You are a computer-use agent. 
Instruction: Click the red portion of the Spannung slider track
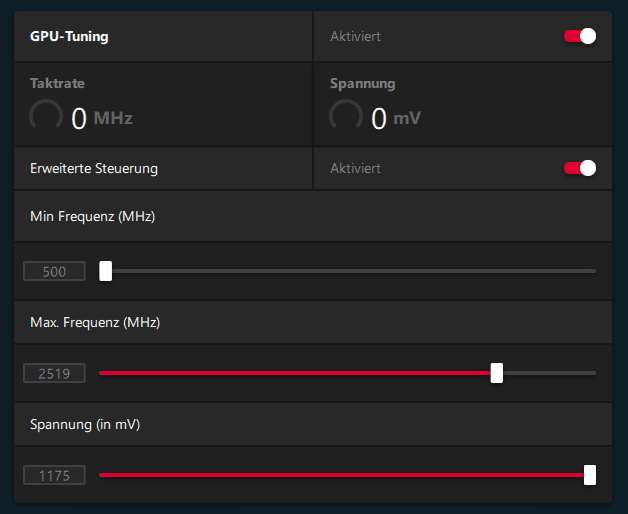[341, 476]
